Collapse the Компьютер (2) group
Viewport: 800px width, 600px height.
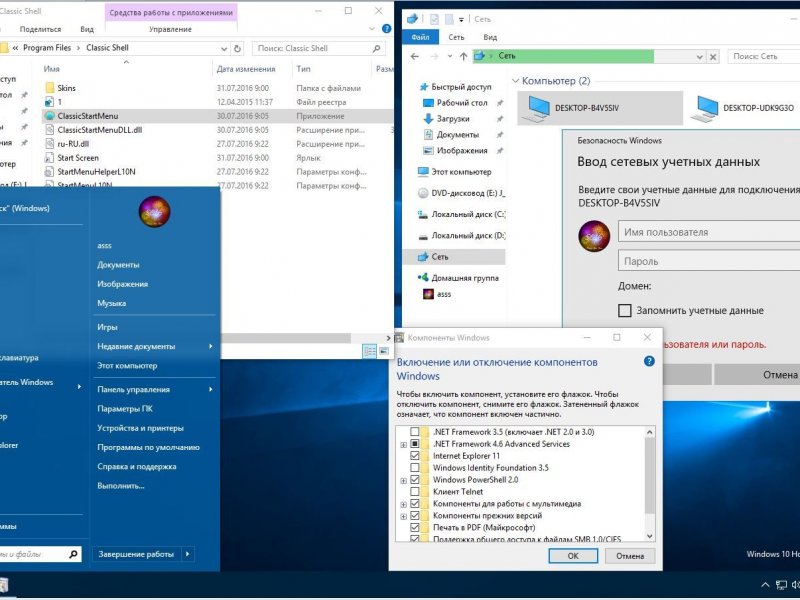click(515, 81)
